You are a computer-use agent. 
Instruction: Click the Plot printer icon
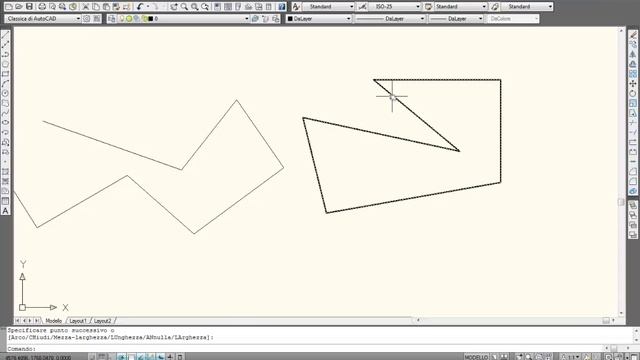(42, 7)
